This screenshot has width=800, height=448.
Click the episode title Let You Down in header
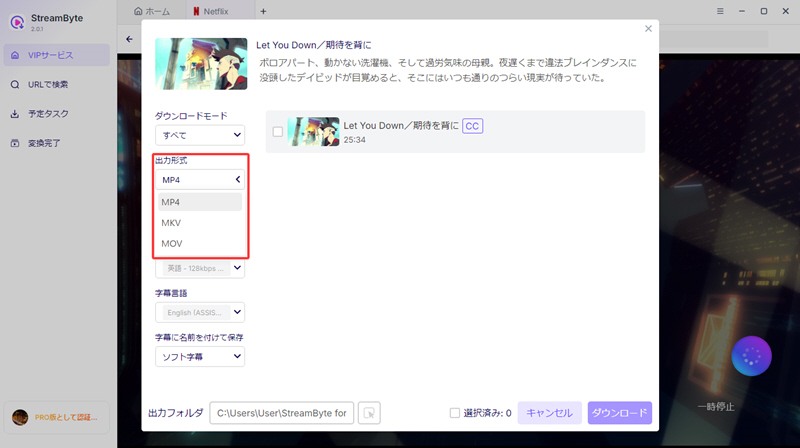point(314,45)
